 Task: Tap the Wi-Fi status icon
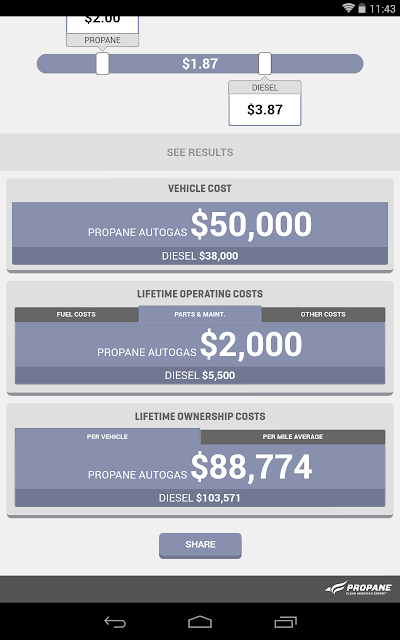348,8
